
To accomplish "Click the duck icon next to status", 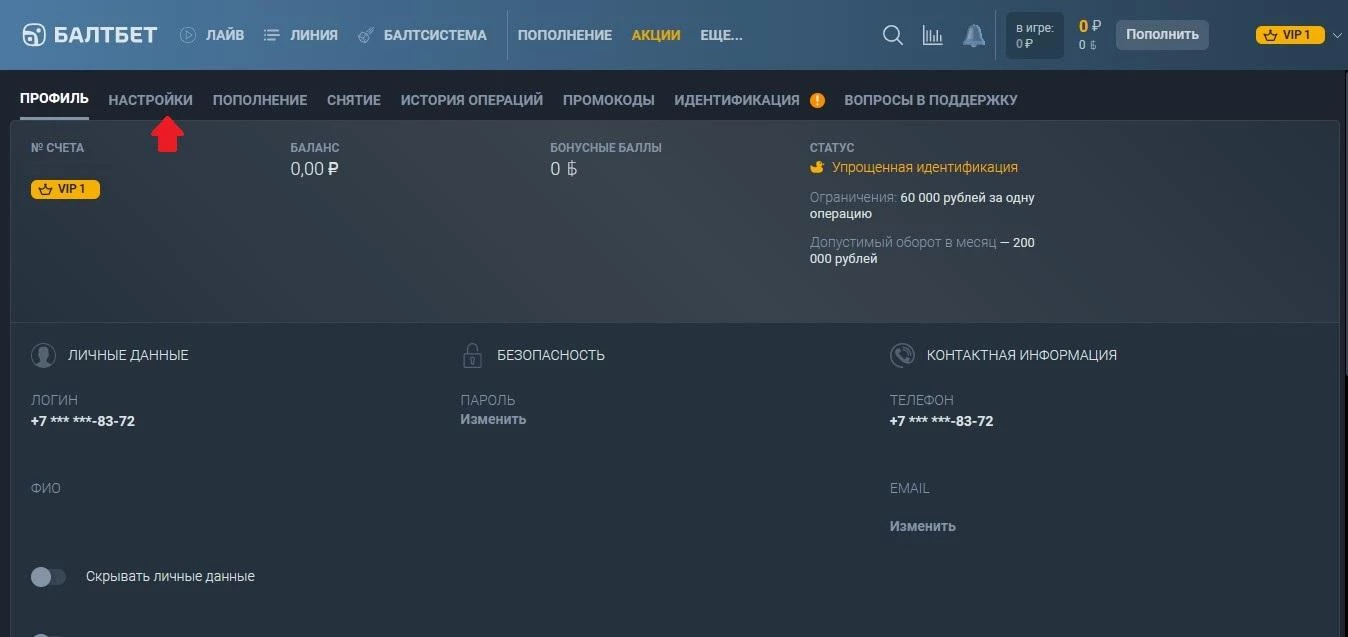I will coord(817,167).
